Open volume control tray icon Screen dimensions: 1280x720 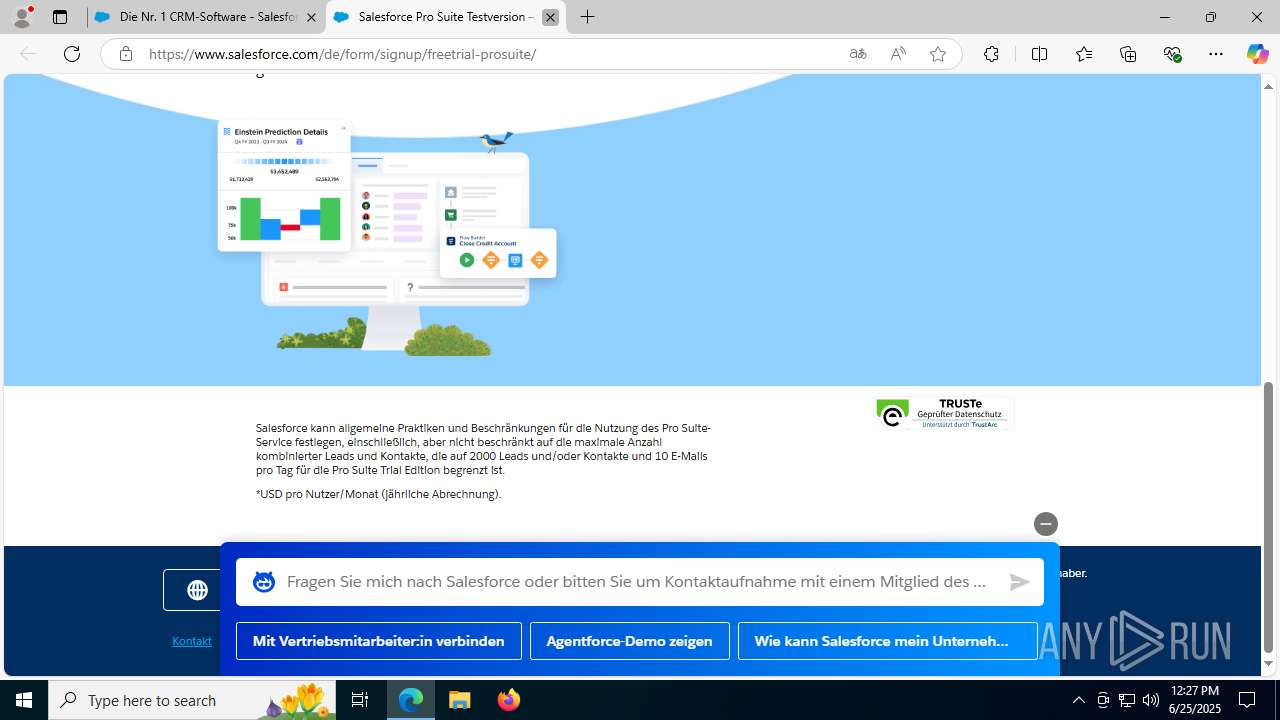click(x=1150, y=700)
